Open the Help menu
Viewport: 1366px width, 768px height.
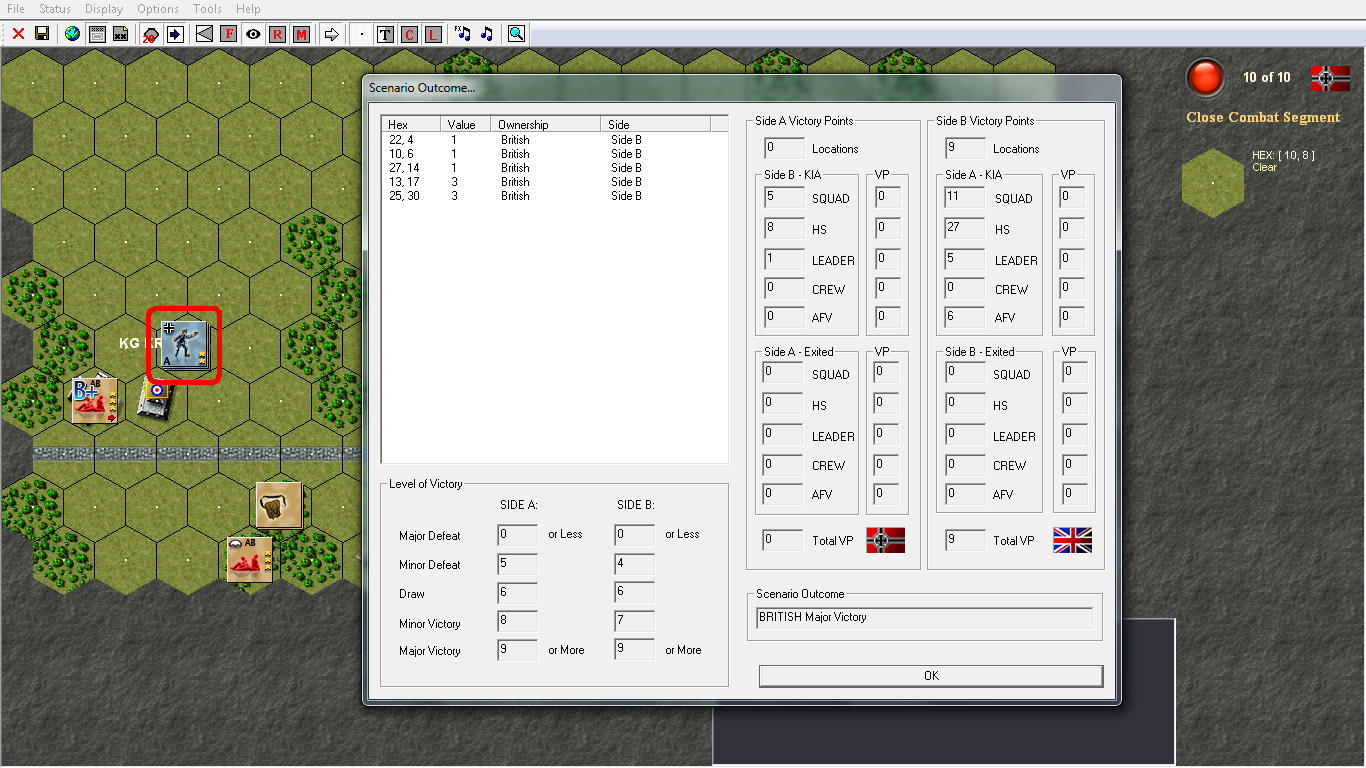pos(248,9)
